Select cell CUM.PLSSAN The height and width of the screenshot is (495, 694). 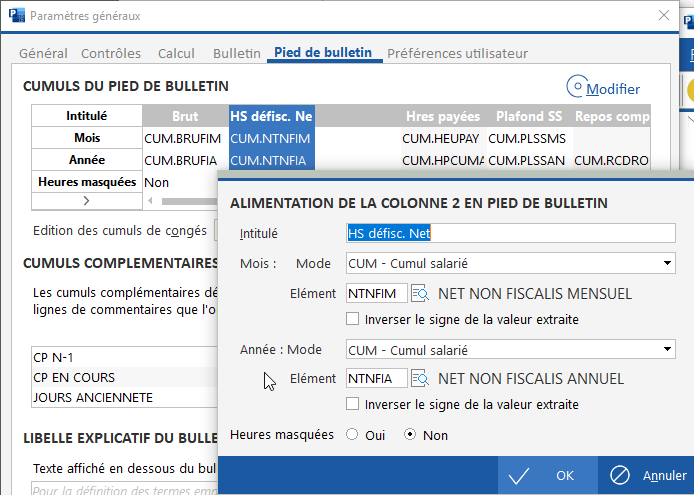[x=529, y=160]
